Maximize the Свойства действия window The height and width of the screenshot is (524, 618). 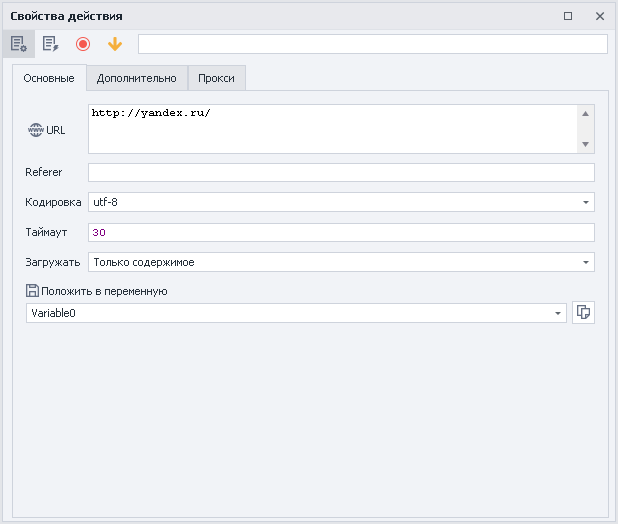[x=568, y=16]
